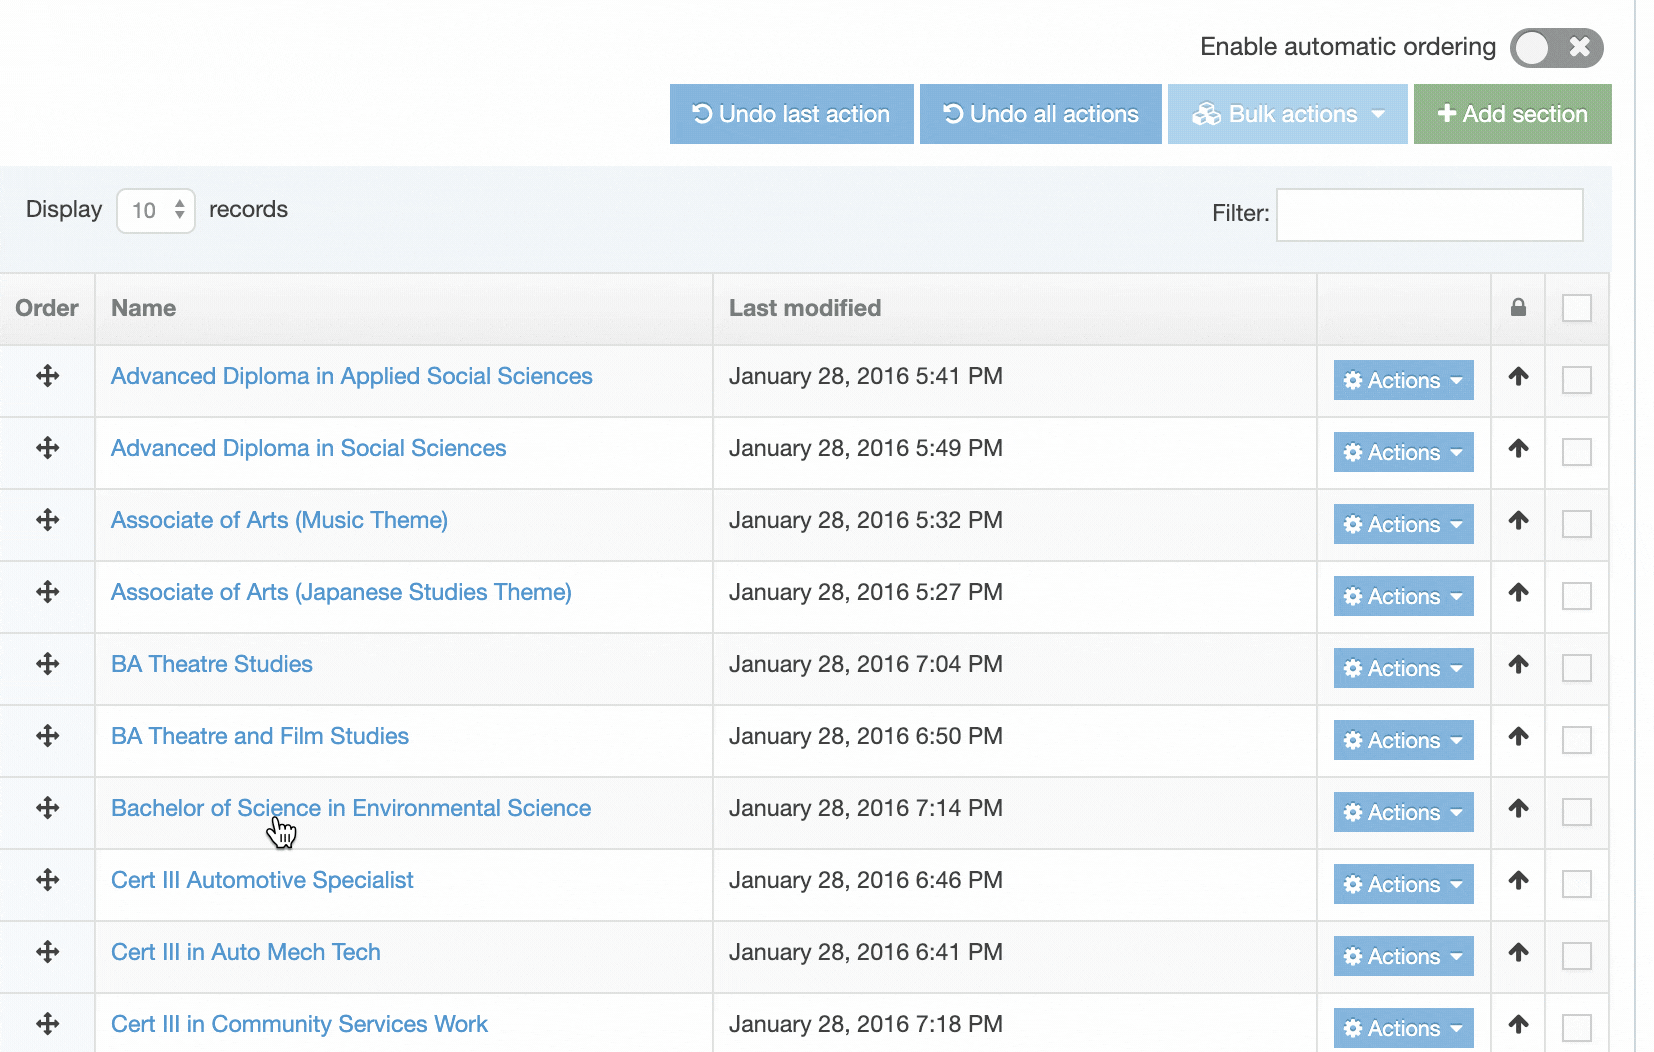Image resolution: width=1654 pixels, height=1052 pixels.
Task: Click the move-up arrow for Cert III Automotive Specialist
Action: coord(1518,880)
